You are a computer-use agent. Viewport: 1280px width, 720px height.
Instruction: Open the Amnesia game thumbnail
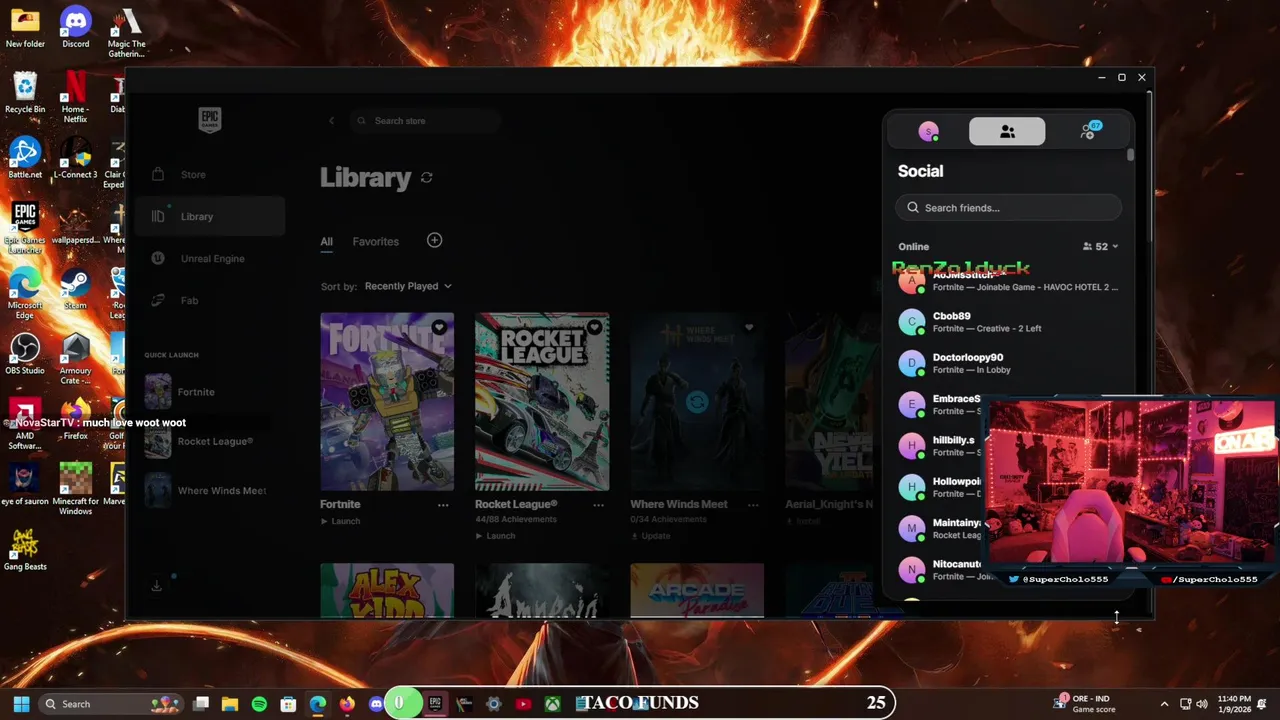542,590
